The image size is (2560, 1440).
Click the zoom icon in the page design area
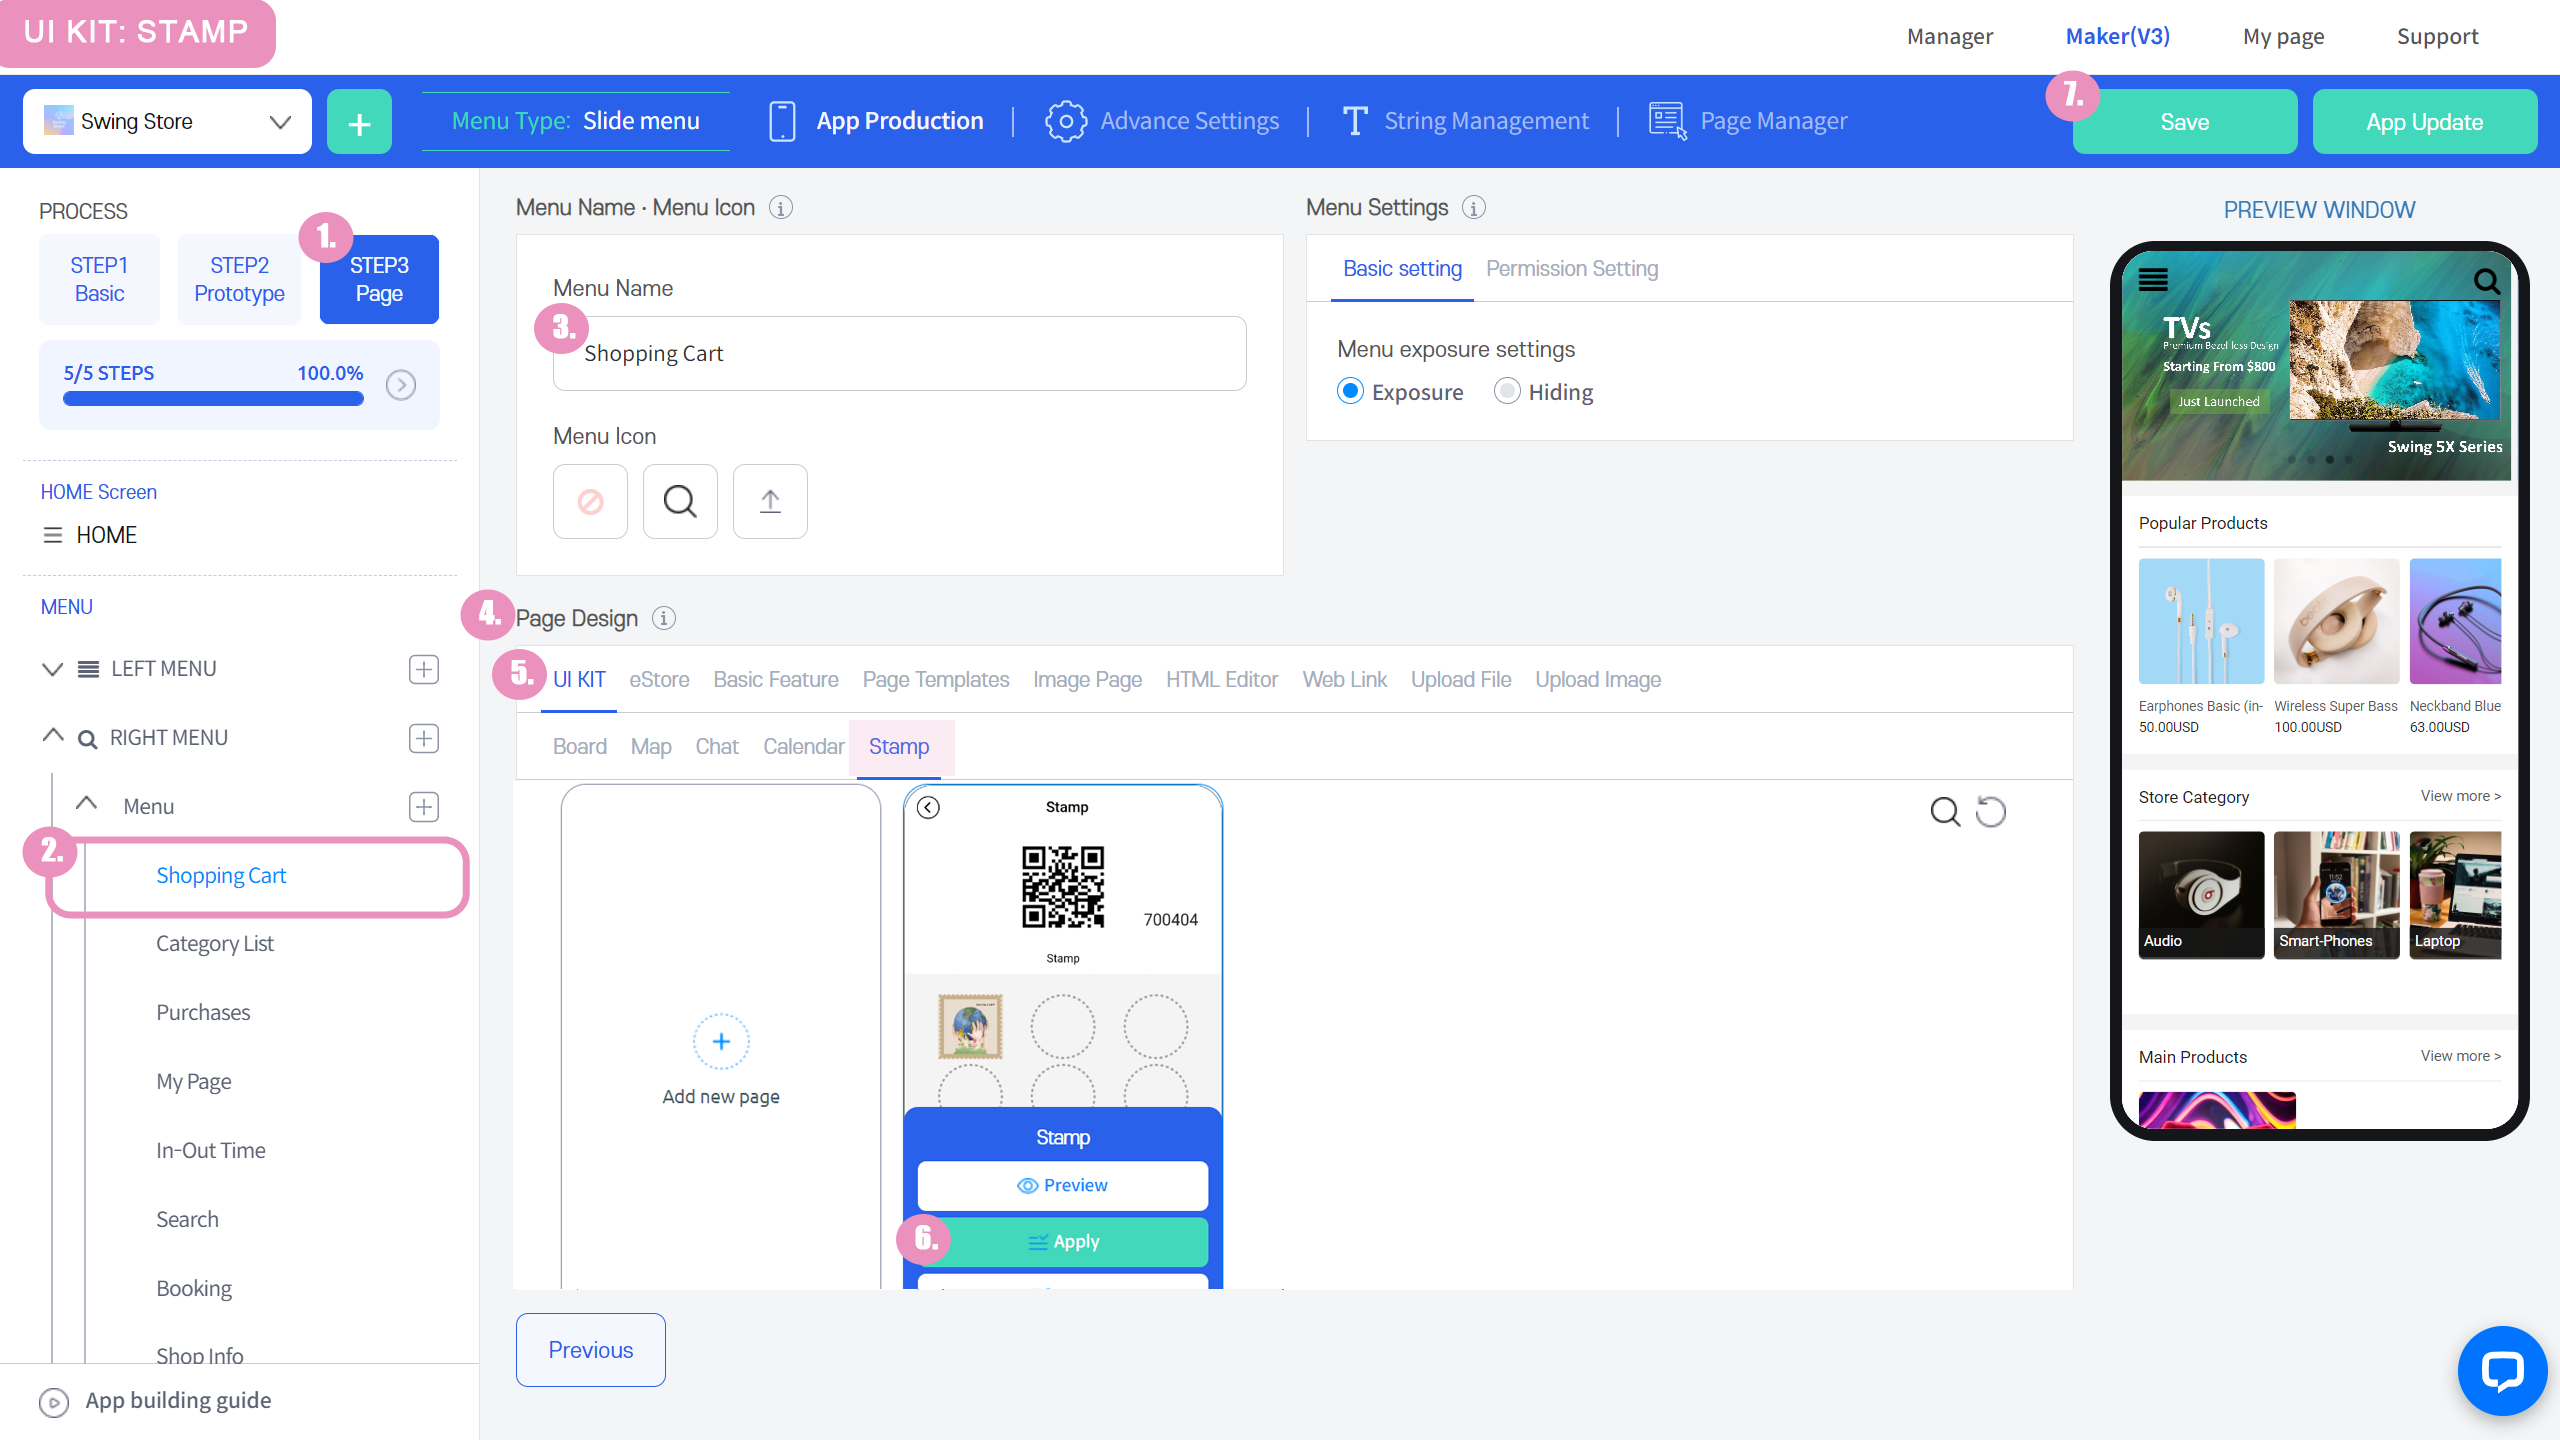pos(1944,811)
